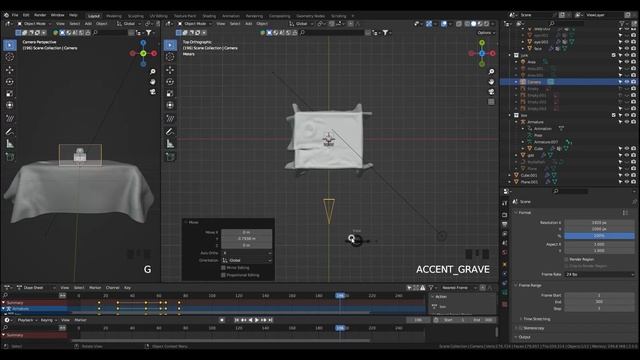Open the File menu
The width and height of the screenshot is (640, 360).
tap(15, 15)
